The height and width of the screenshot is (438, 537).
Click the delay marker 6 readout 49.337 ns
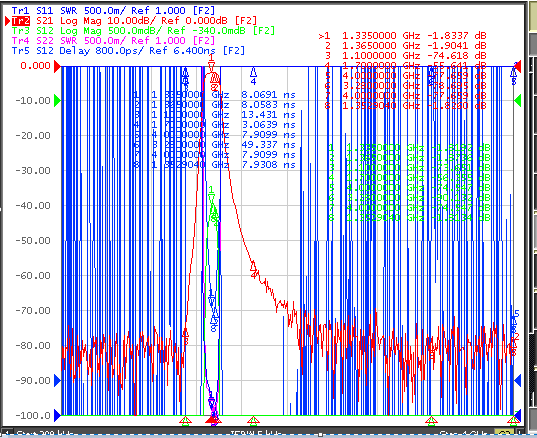click(x=268, y=145)
